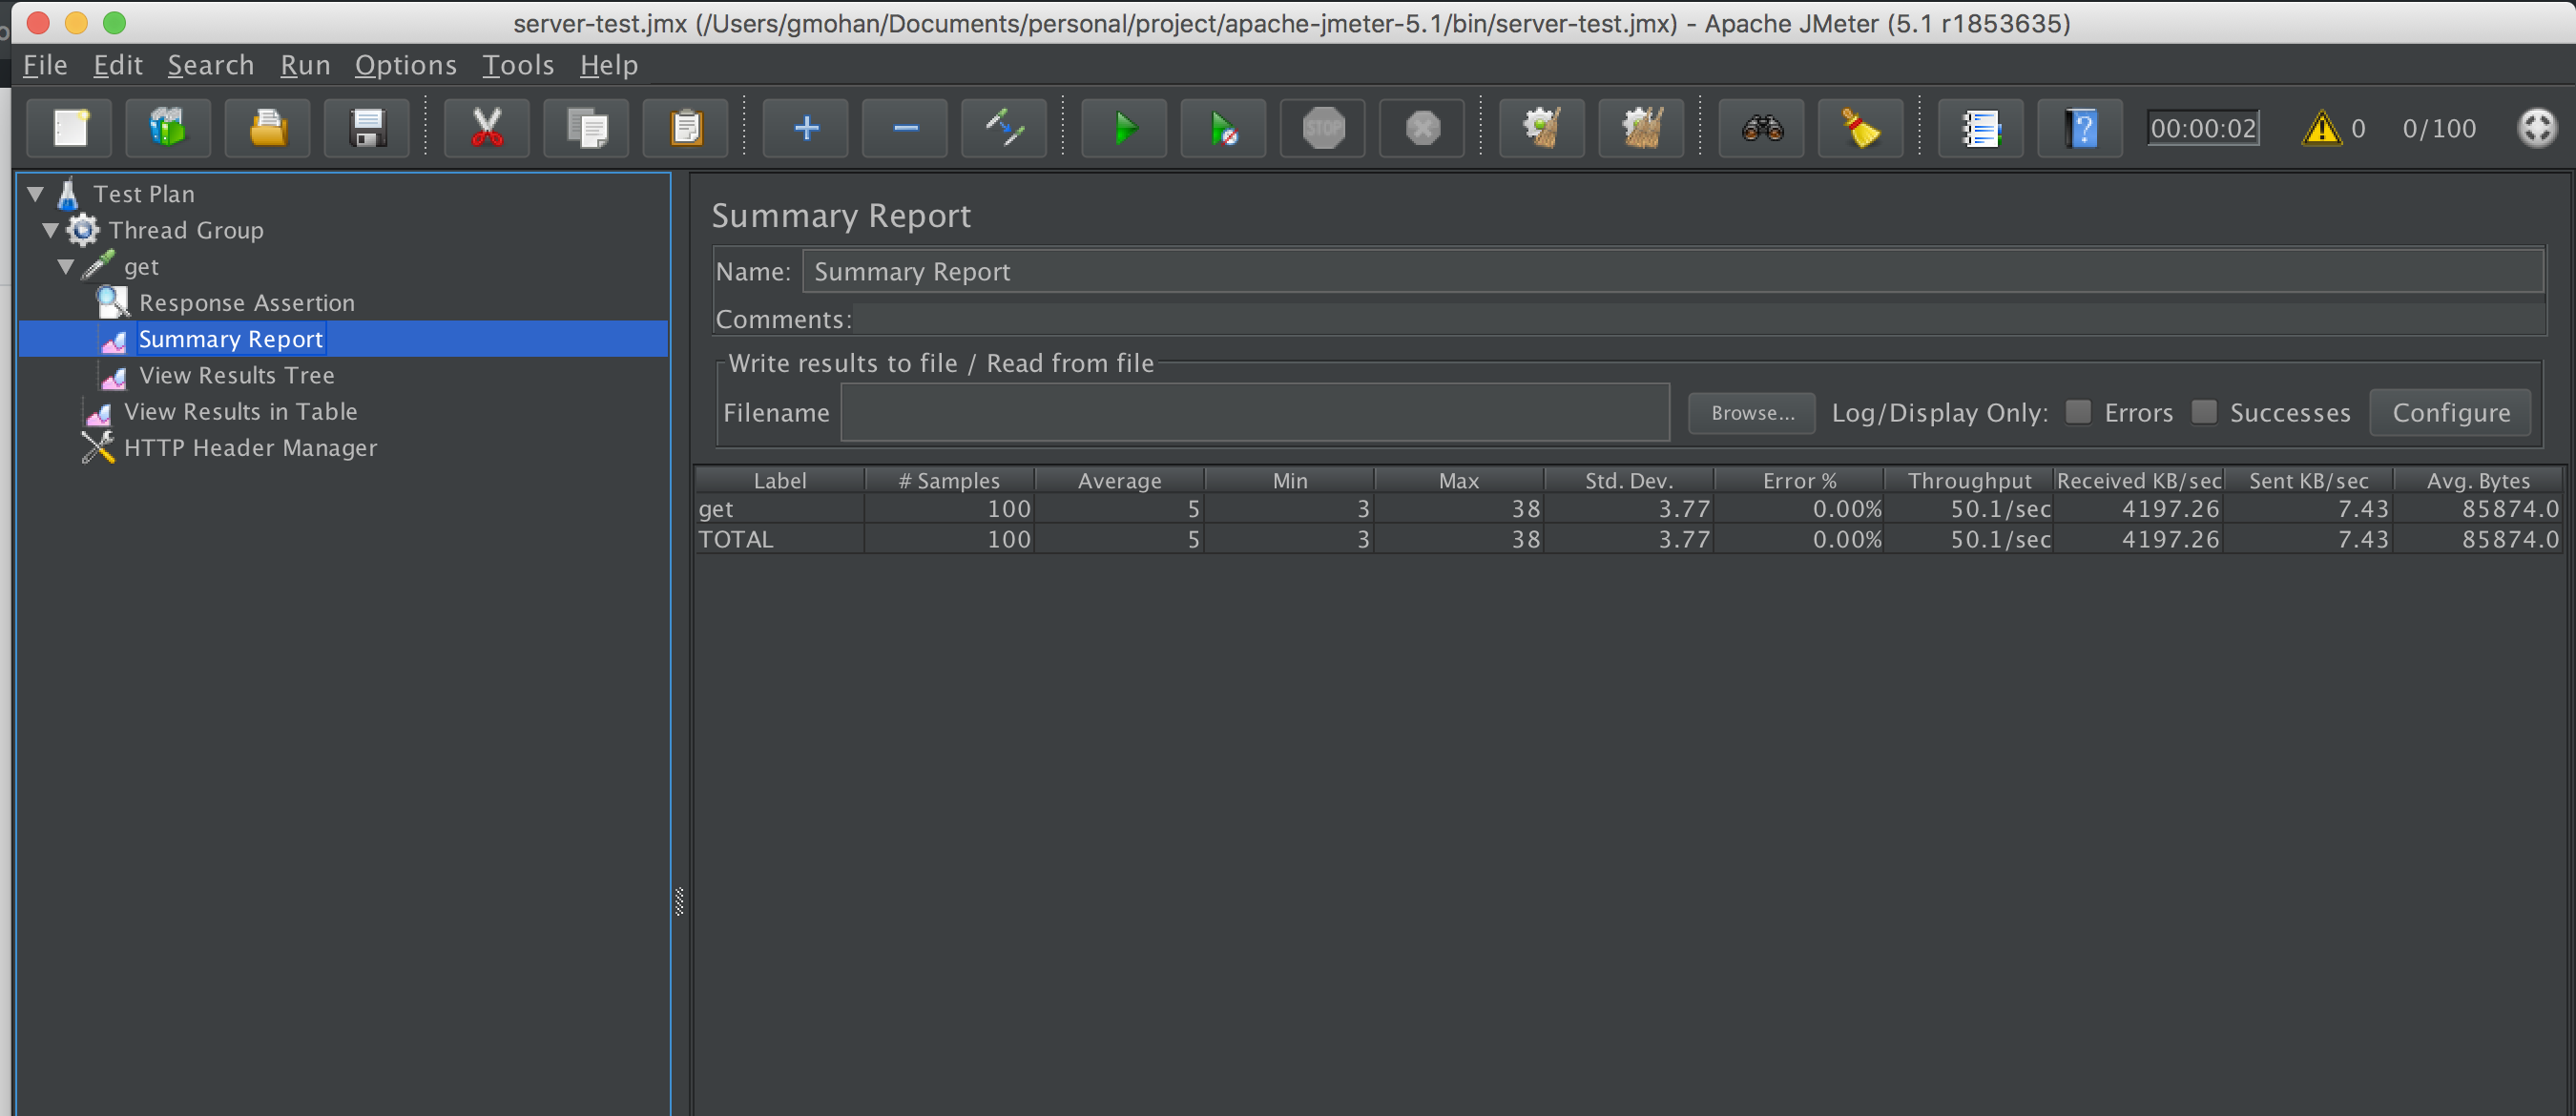Open the Options menu
This screenshot has width=2576, height=1116.
[405, 65]
